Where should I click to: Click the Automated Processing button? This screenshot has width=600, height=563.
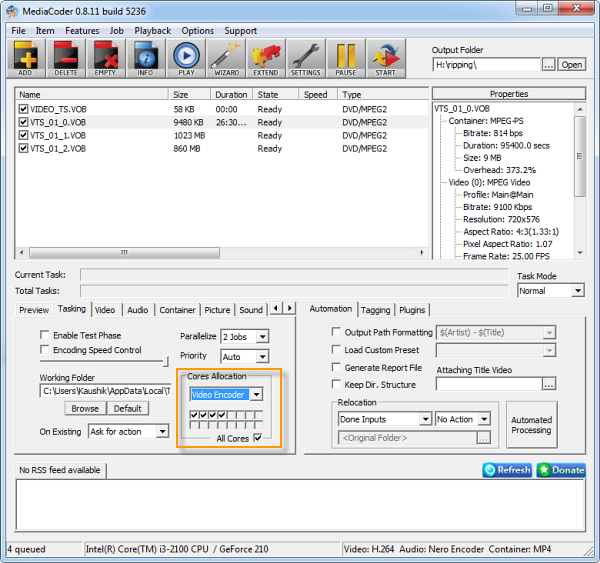coord(531,425)
